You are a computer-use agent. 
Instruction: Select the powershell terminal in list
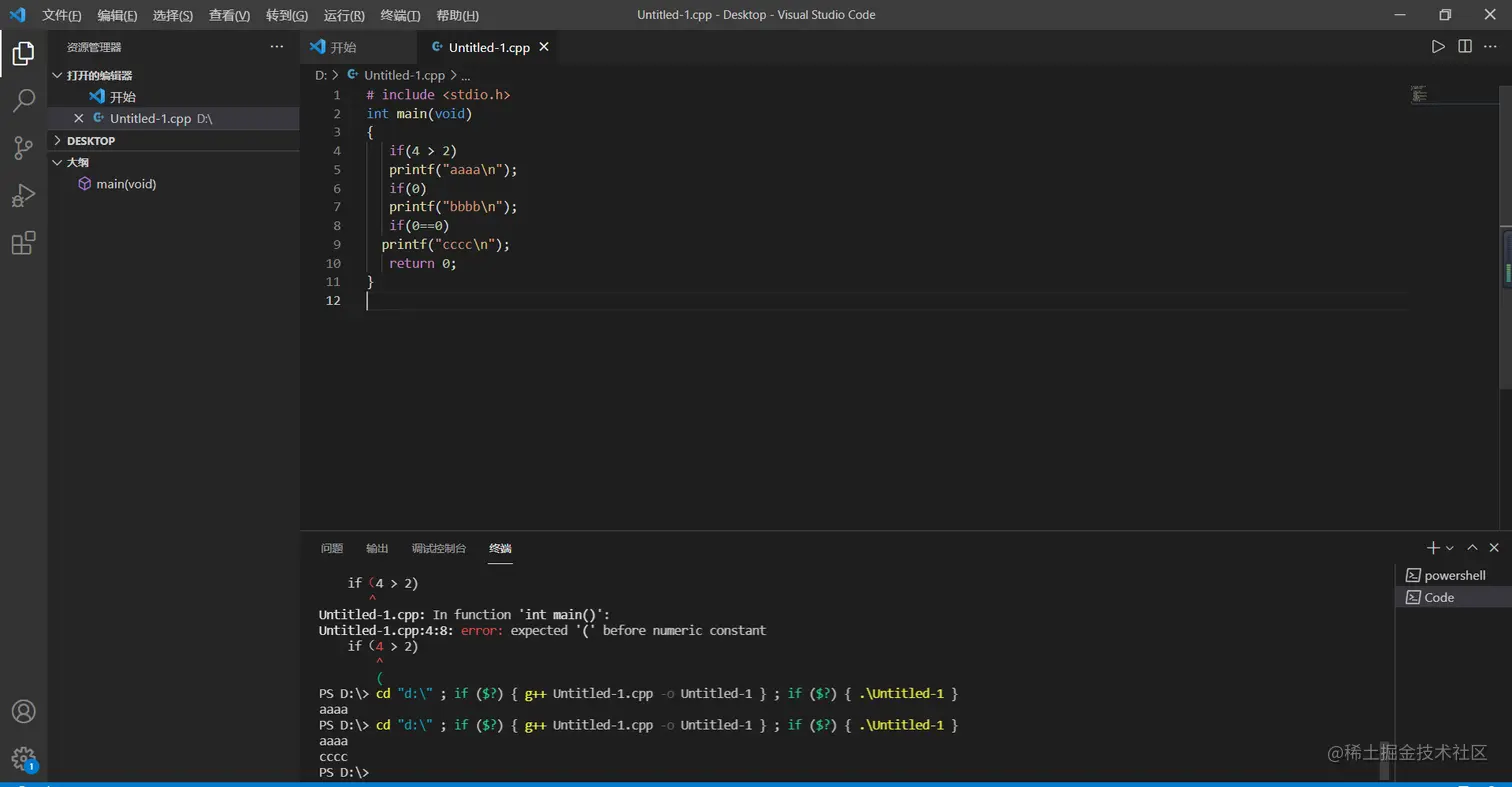[x=1454, y=575]
